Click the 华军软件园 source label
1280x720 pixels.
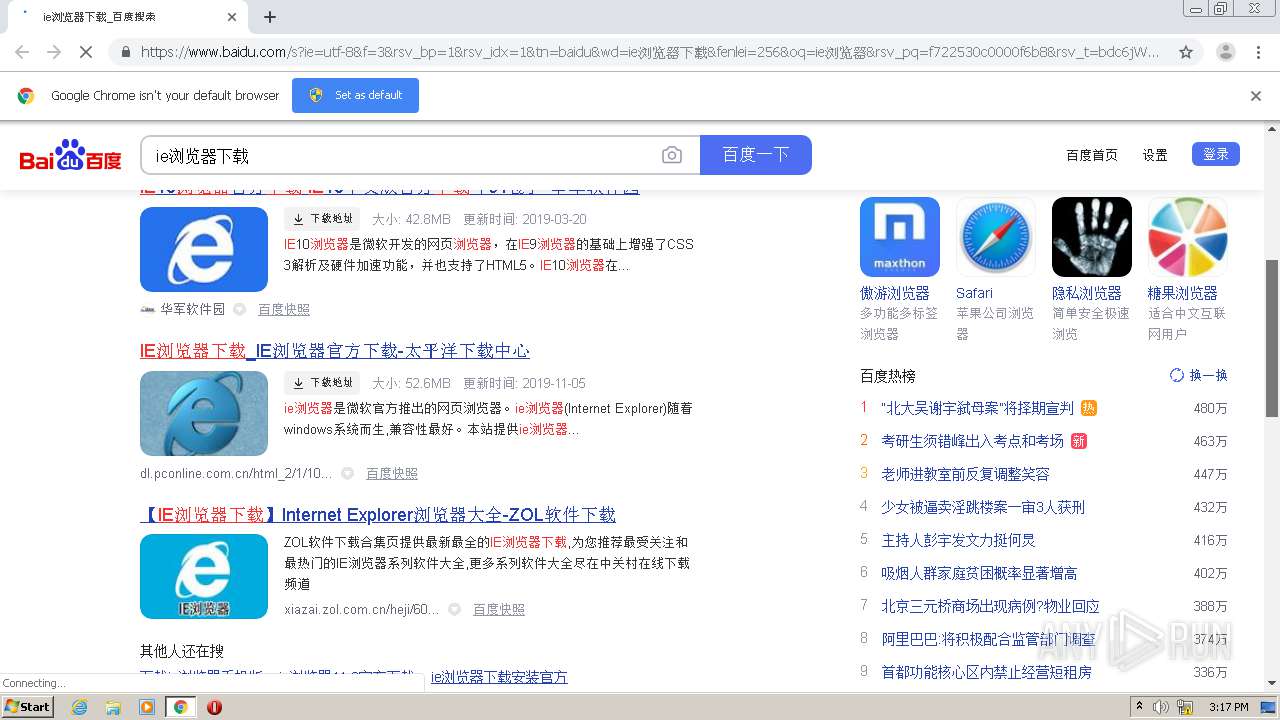[192, 310]
